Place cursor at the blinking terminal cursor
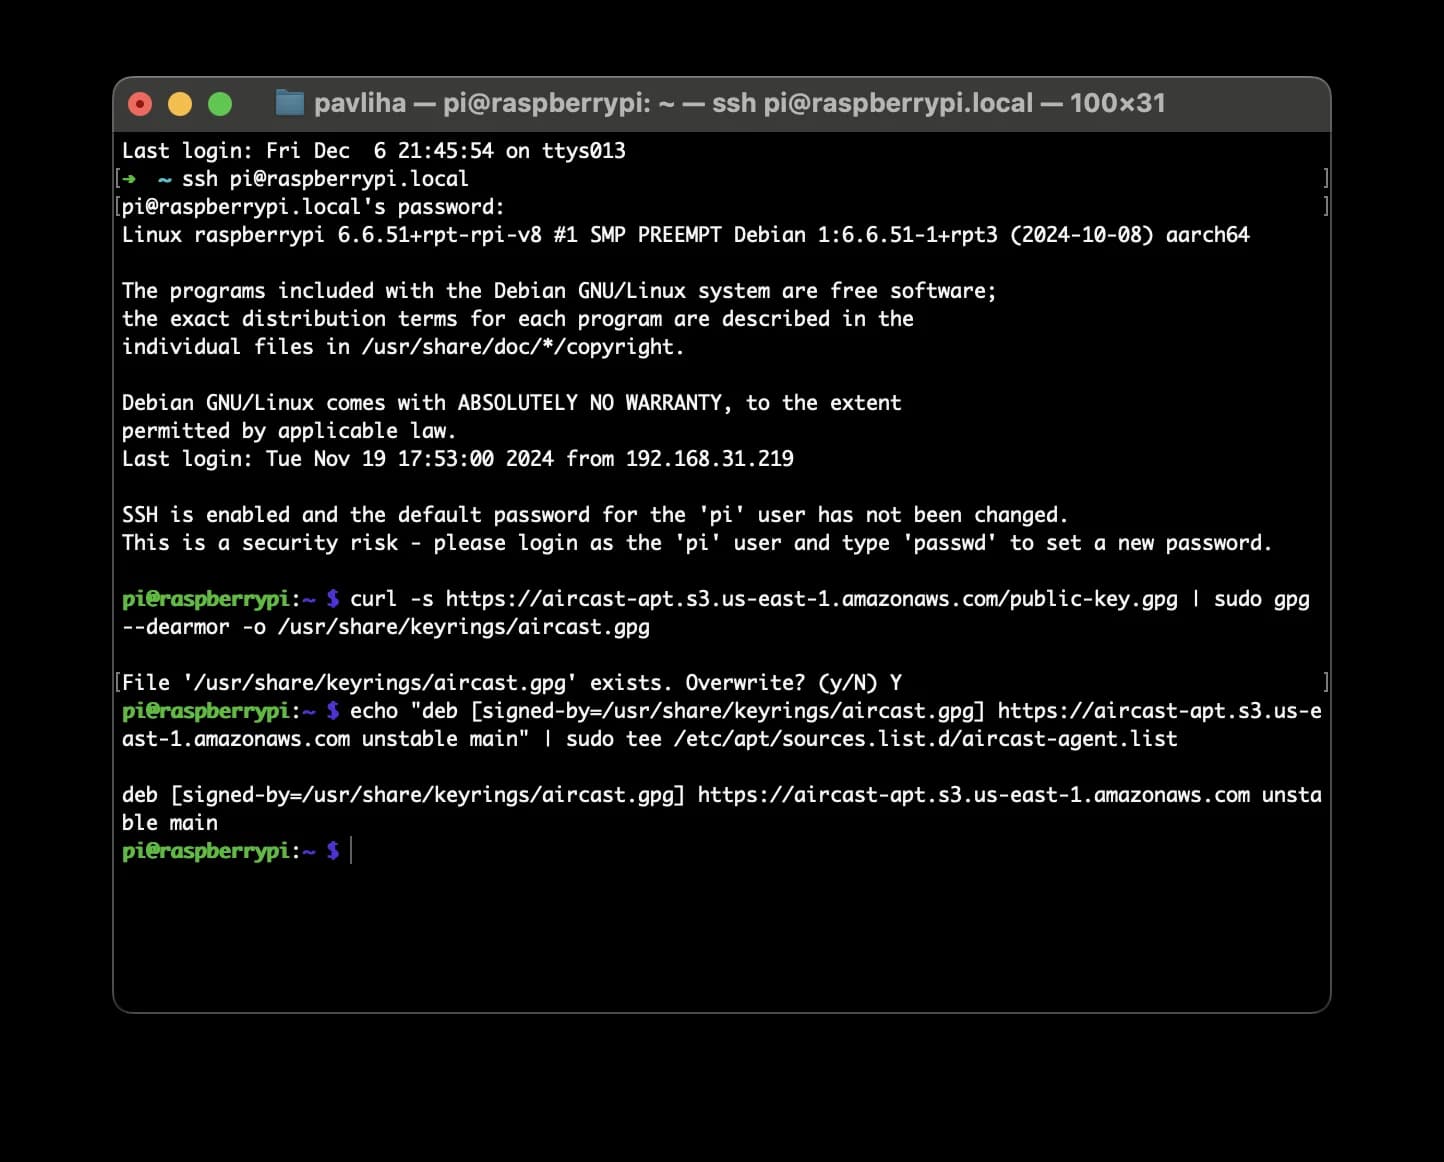1444x1162 pixels. click(349, 851)
